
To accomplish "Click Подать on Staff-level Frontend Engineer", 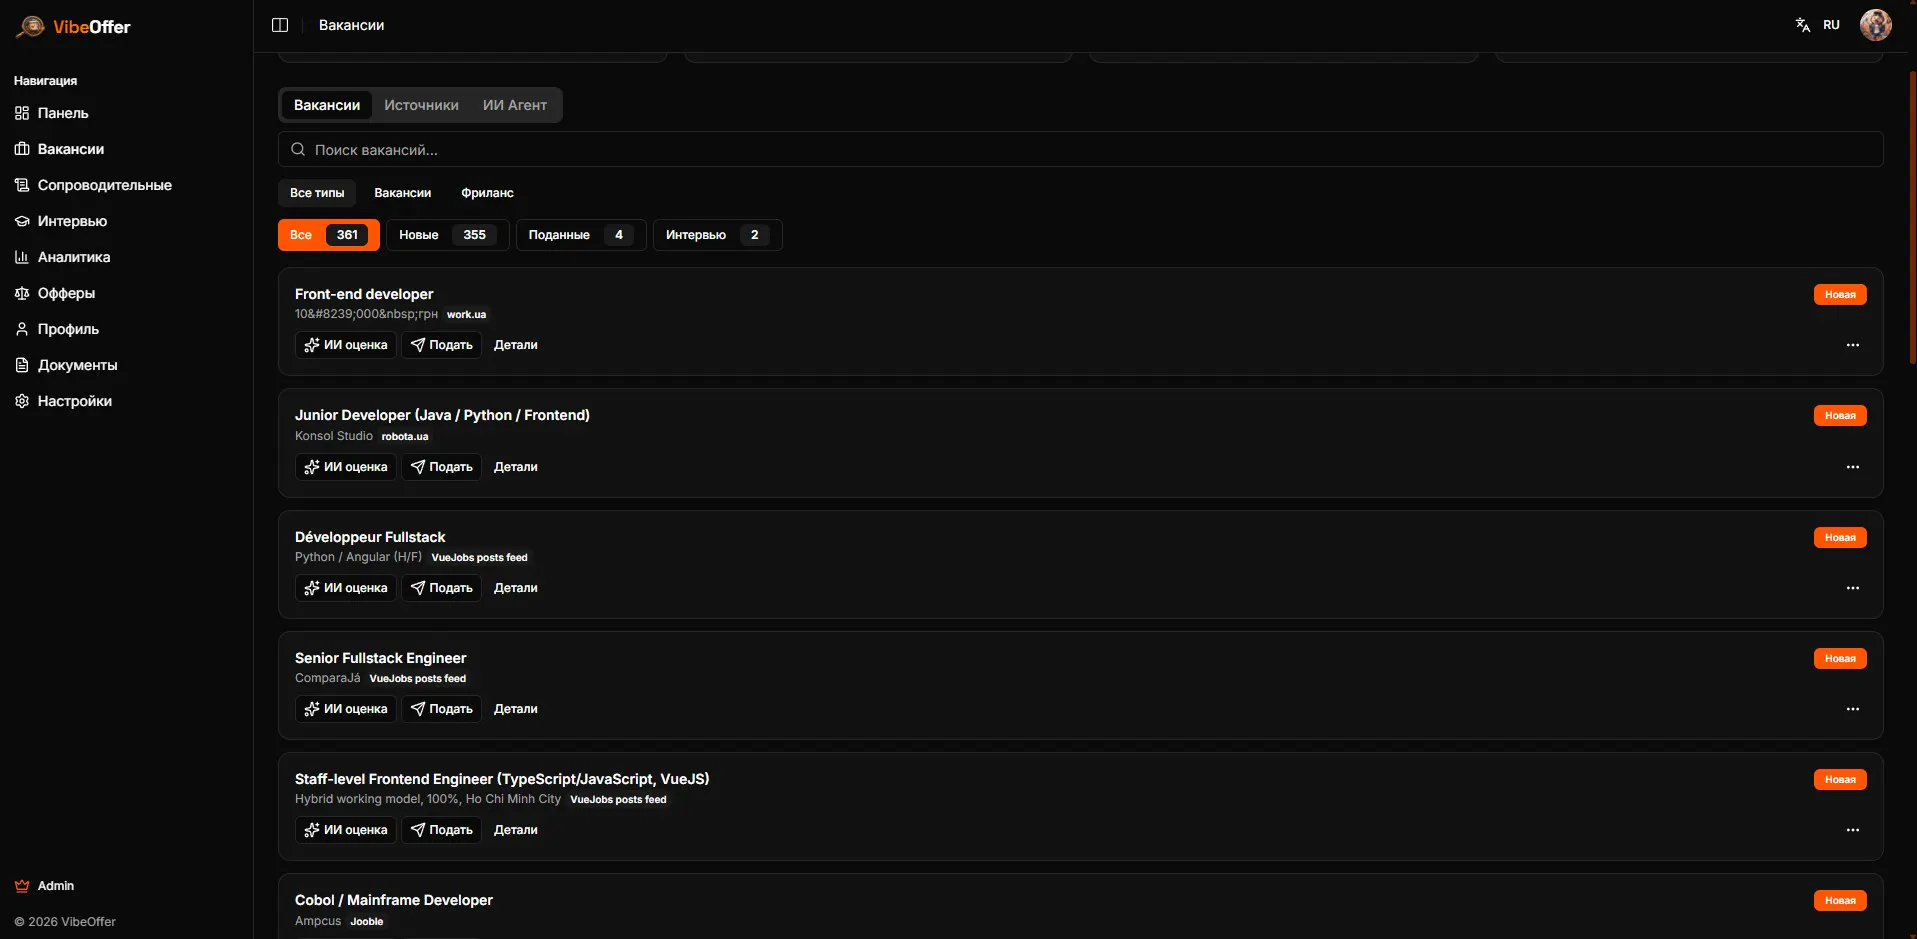I will tap(442, 830).
